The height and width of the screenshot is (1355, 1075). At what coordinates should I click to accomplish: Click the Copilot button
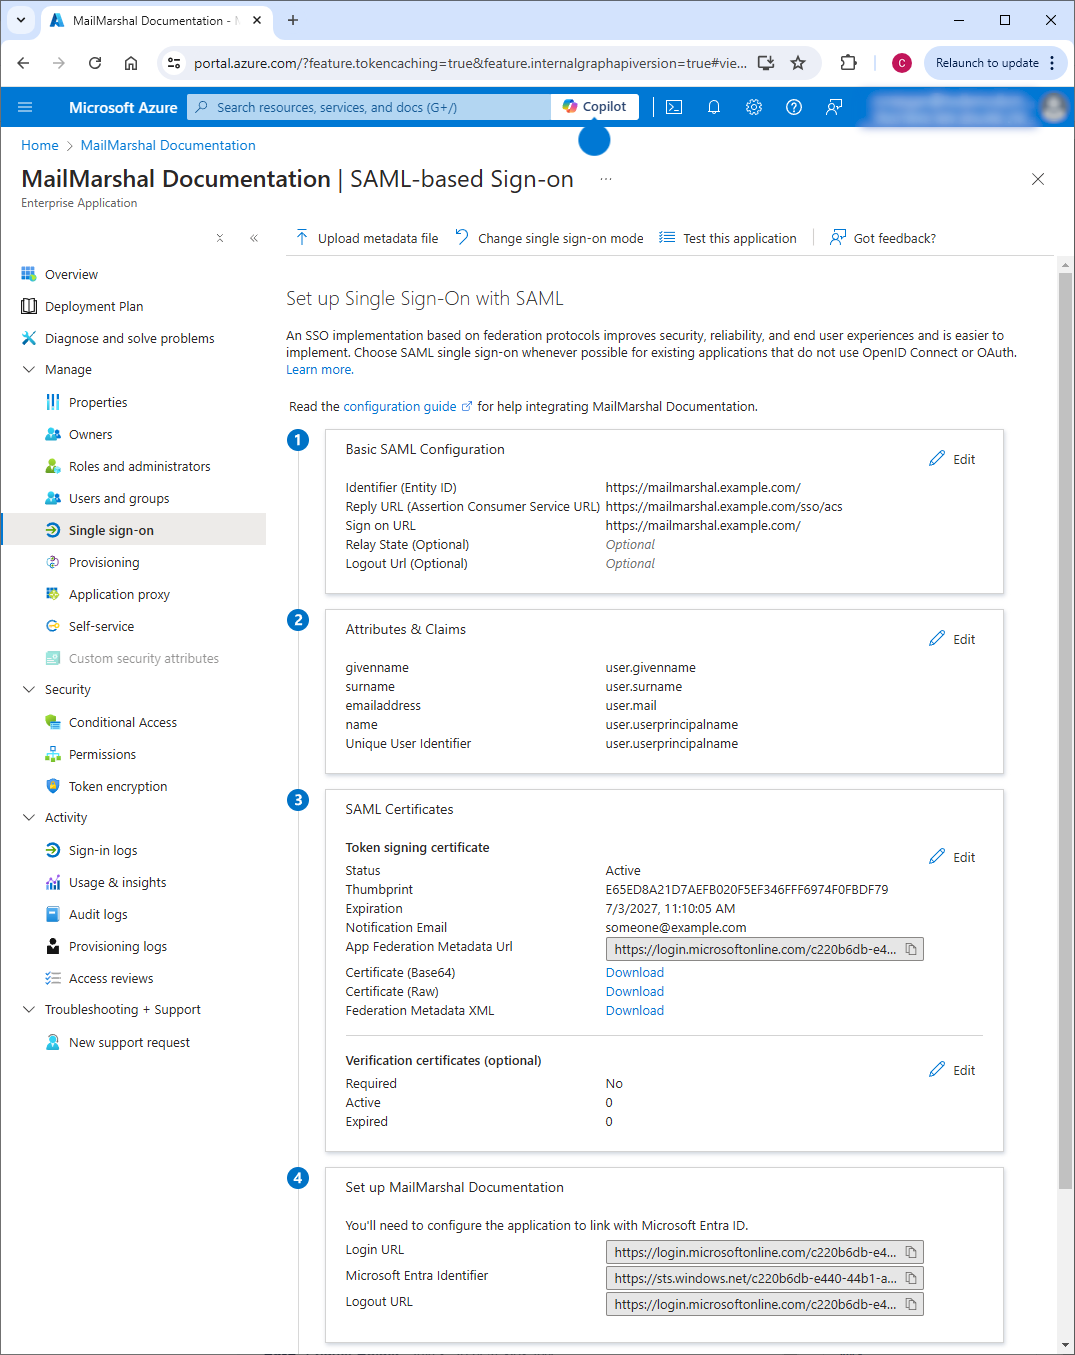(595, 107)
